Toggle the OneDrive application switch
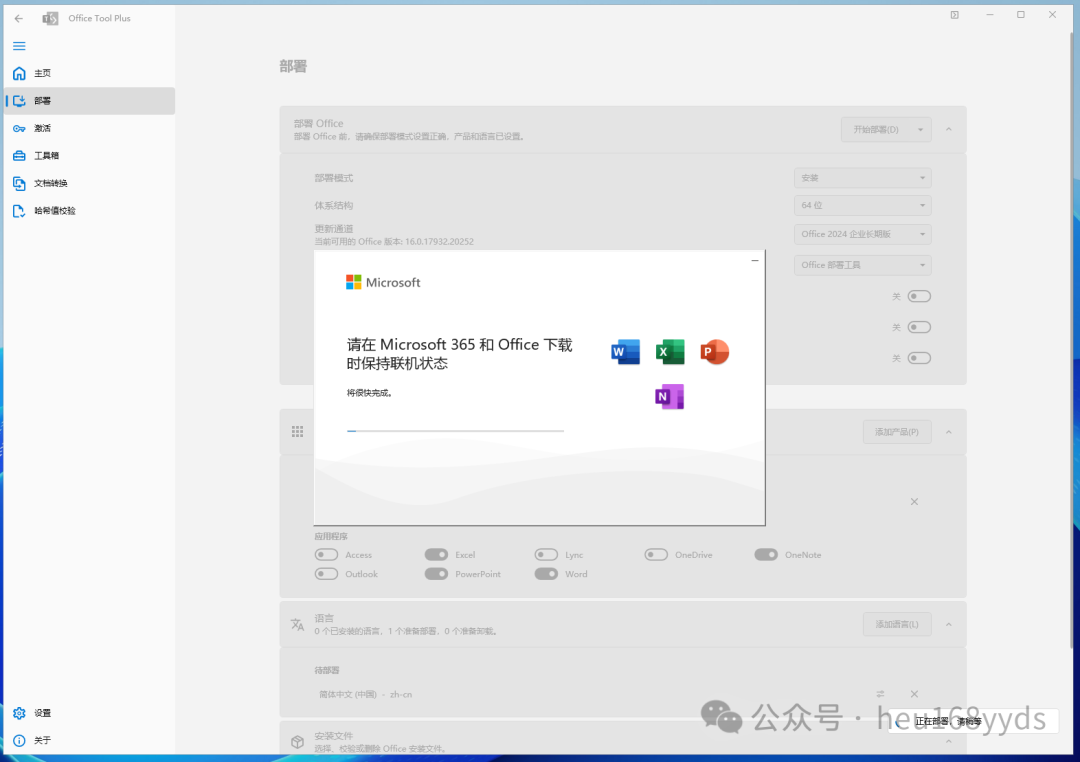Image resolution: width=1080 pixels, height=762 pixels. 656,555
